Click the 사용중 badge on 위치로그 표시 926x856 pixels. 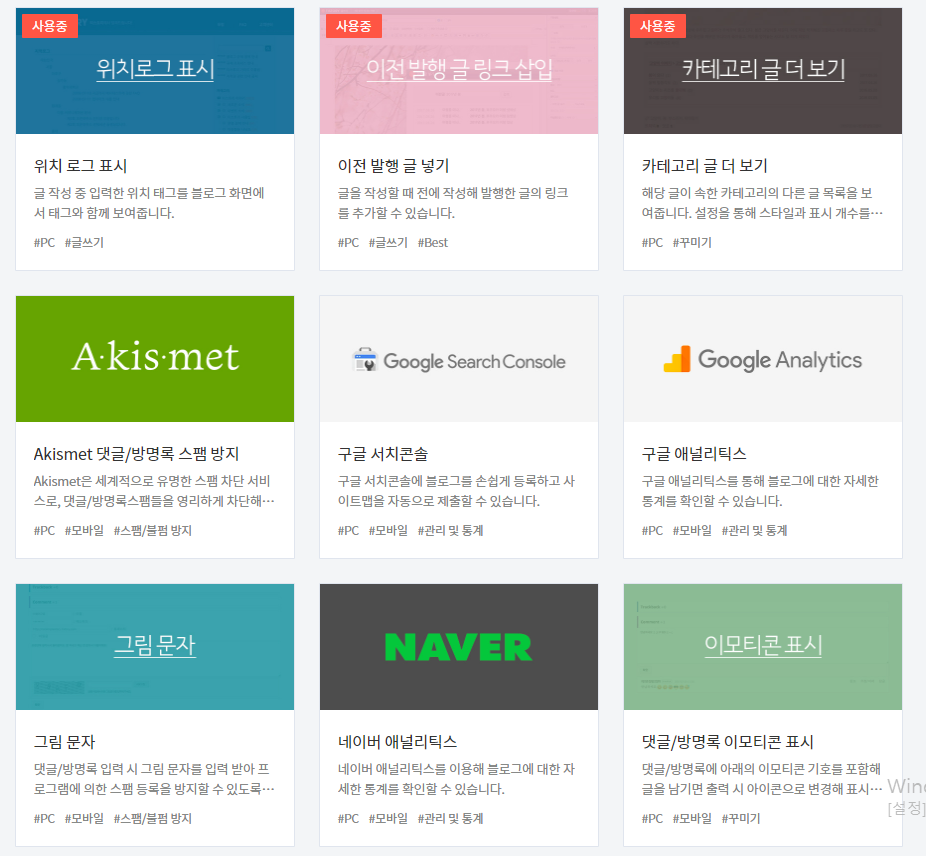(50, 26)
